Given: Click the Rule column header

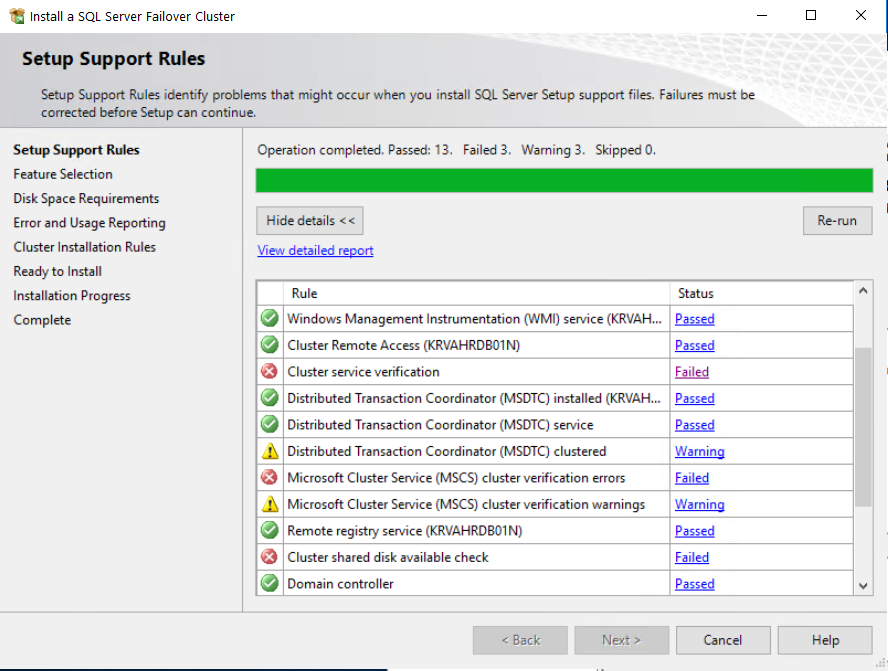Looking at the screenshot, I should (476, 293).
